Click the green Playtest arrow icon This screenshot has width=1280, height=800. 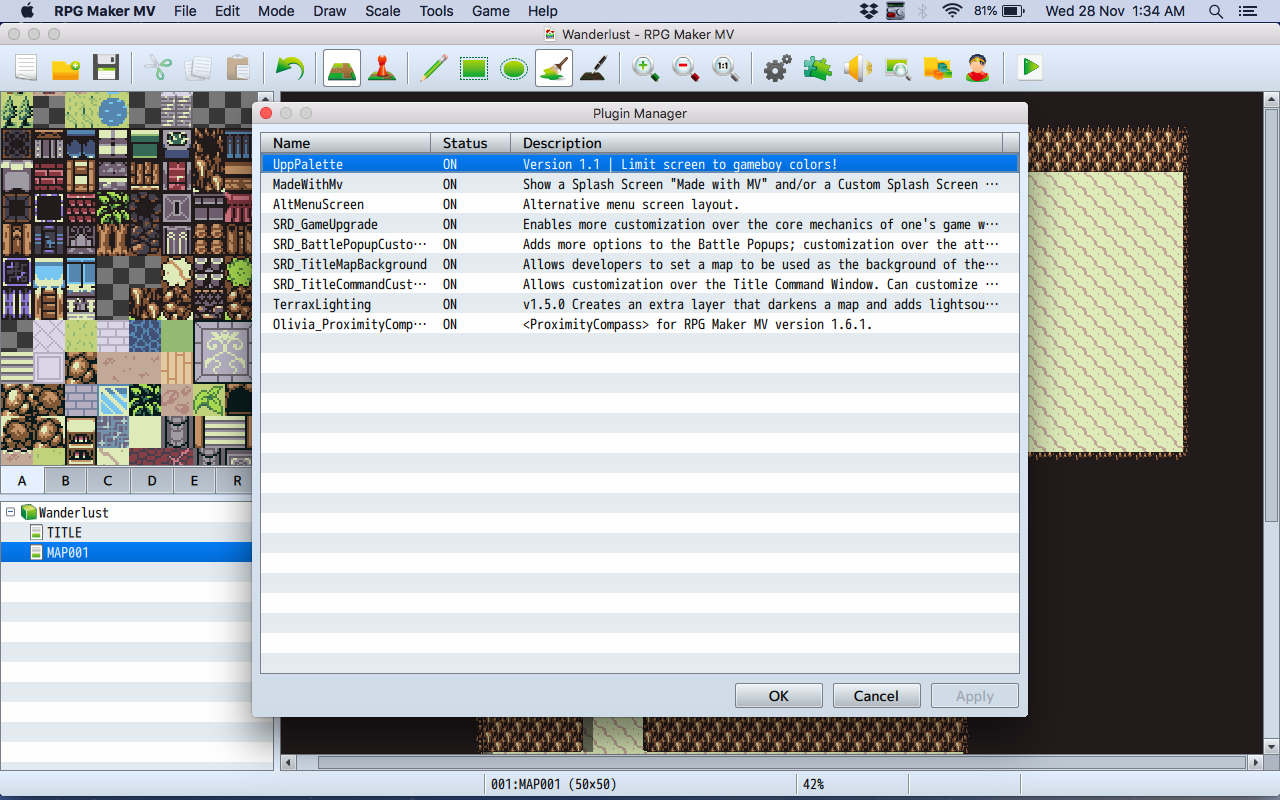[x=1030, y=68]
